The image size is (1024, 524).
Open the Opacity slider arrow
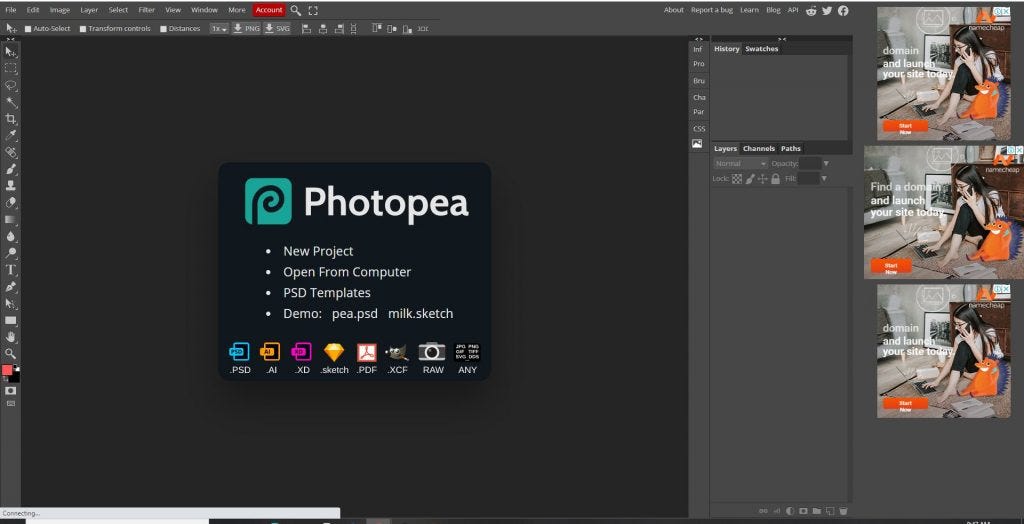tap(825, 163)
